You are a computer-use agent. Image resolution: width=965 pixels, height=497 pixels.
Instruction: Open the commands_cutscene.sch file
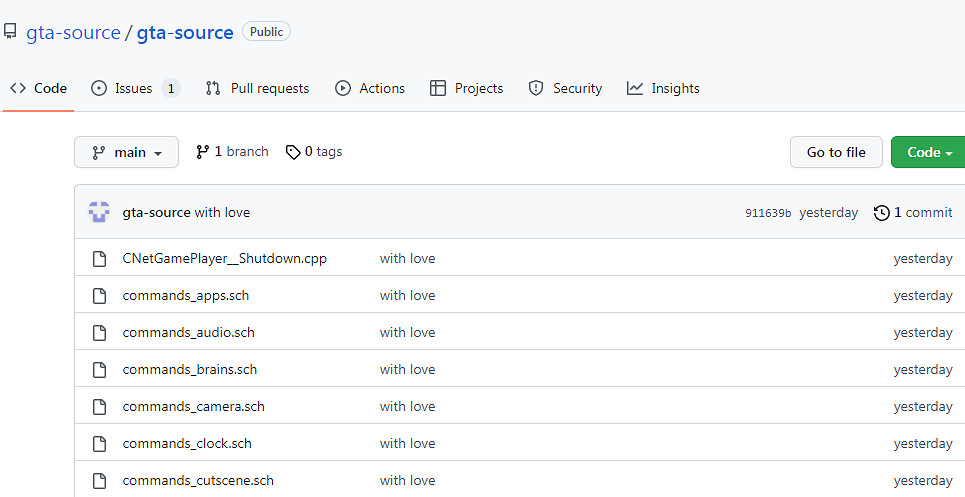click(198, 480)
